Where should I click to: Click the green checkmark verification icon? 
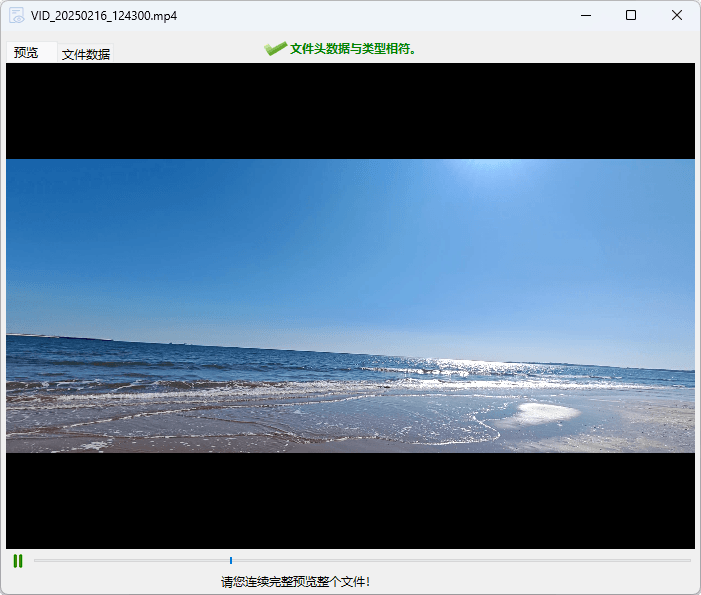click(275, 48)
